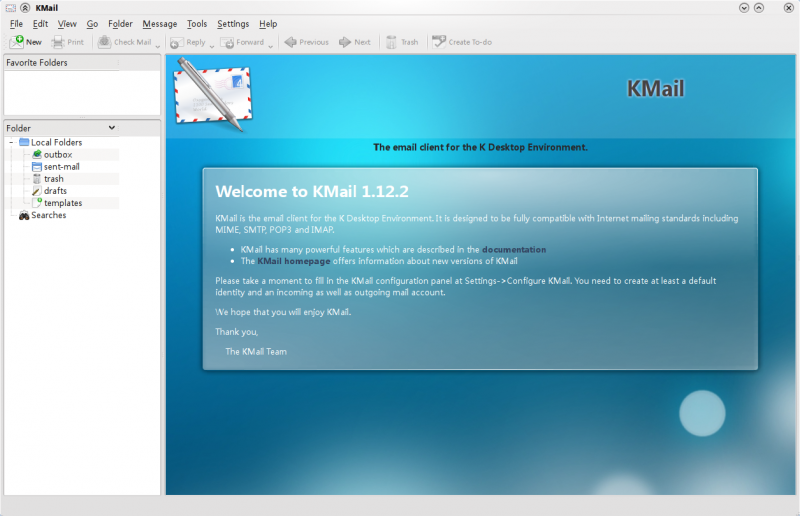
Task: Select the 'drafts' folder label
Action: (x=55, y=191)
